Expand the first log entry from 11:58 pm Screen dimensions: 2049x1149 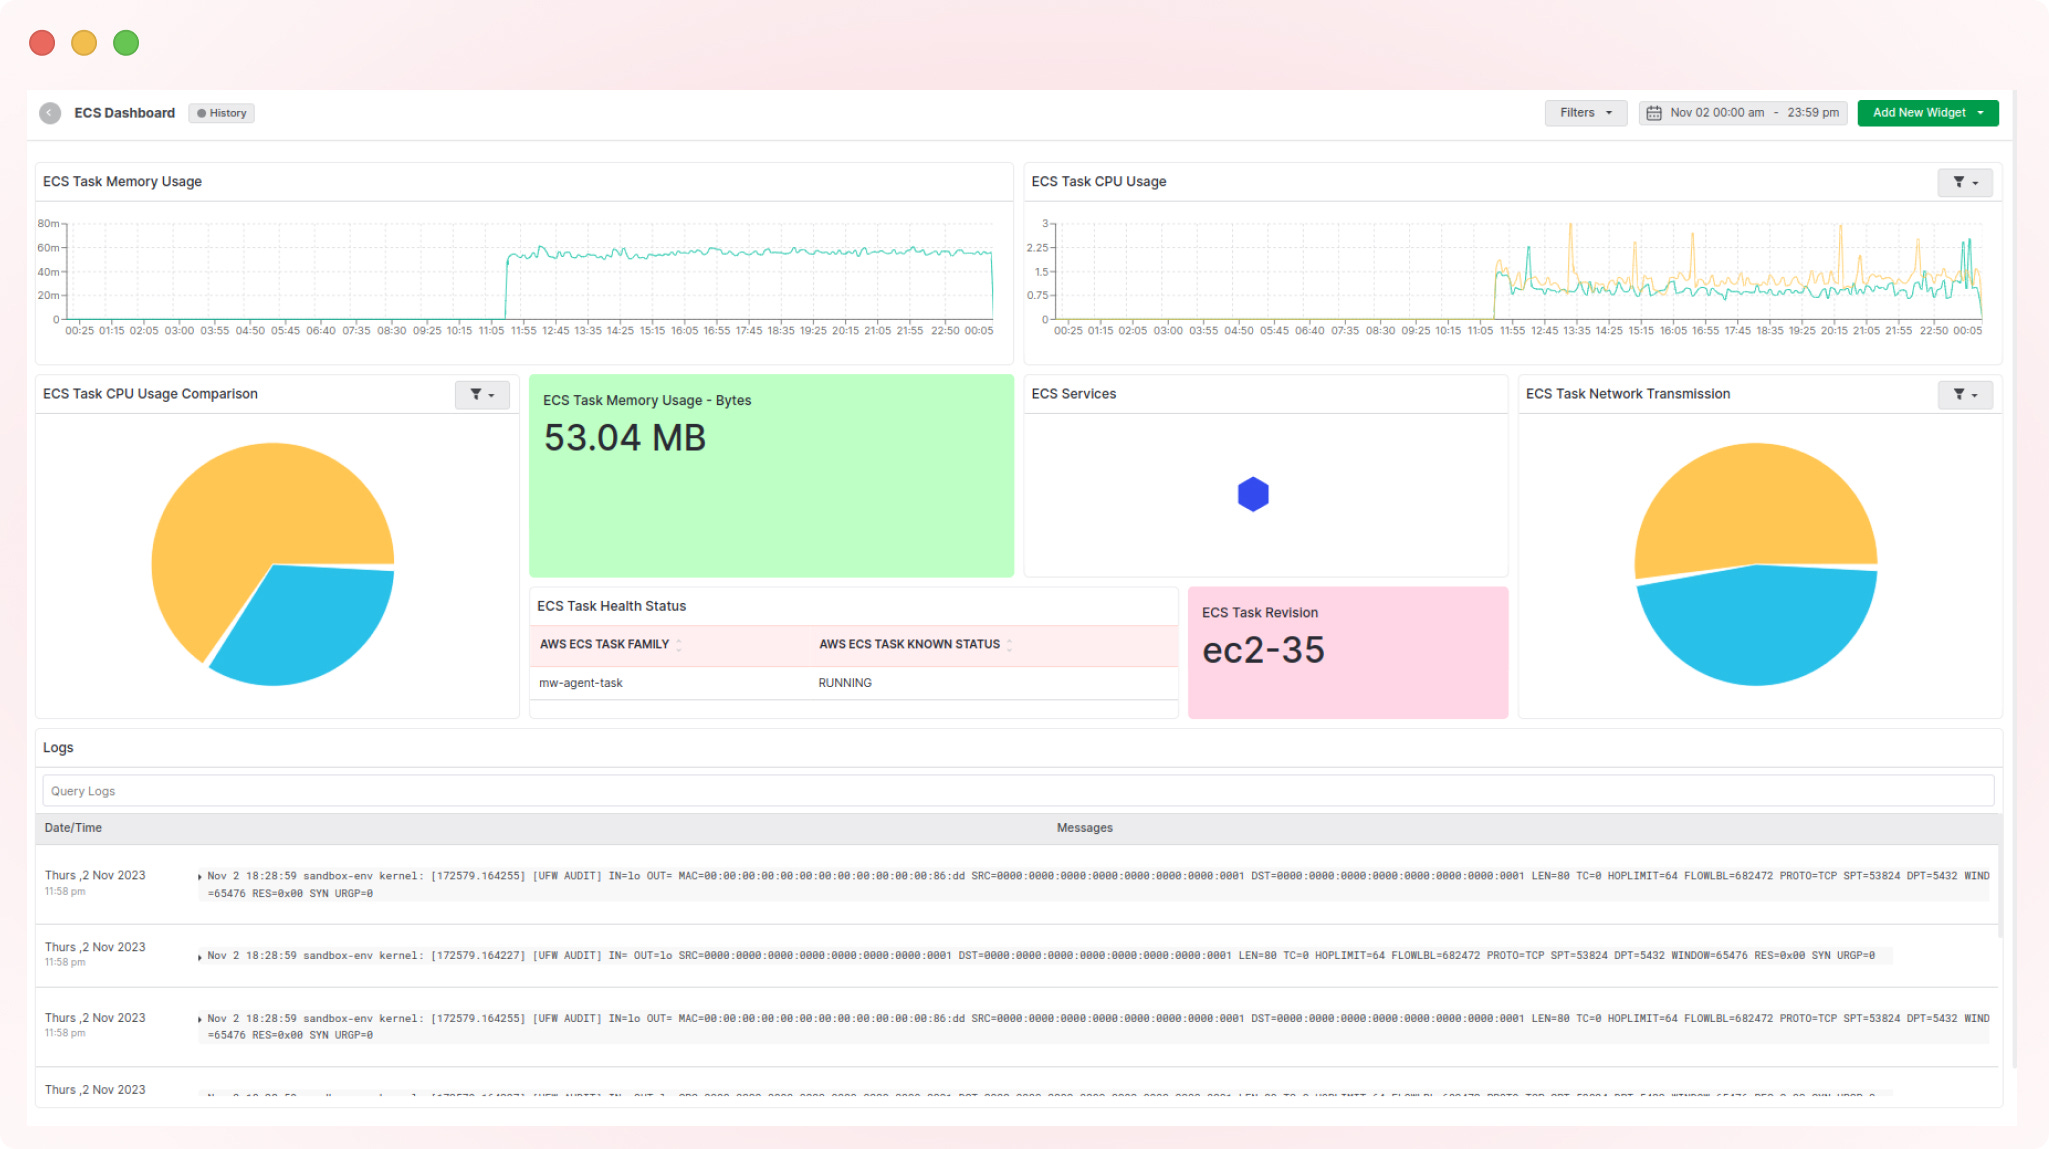pyautogui.click(x=200, y=875)
